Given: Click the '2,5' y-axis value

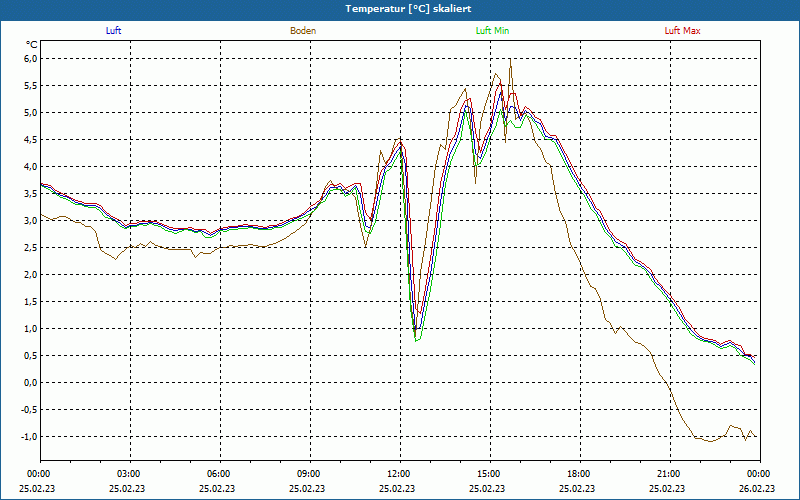Looking at the screenshot, I should point(31,248).
